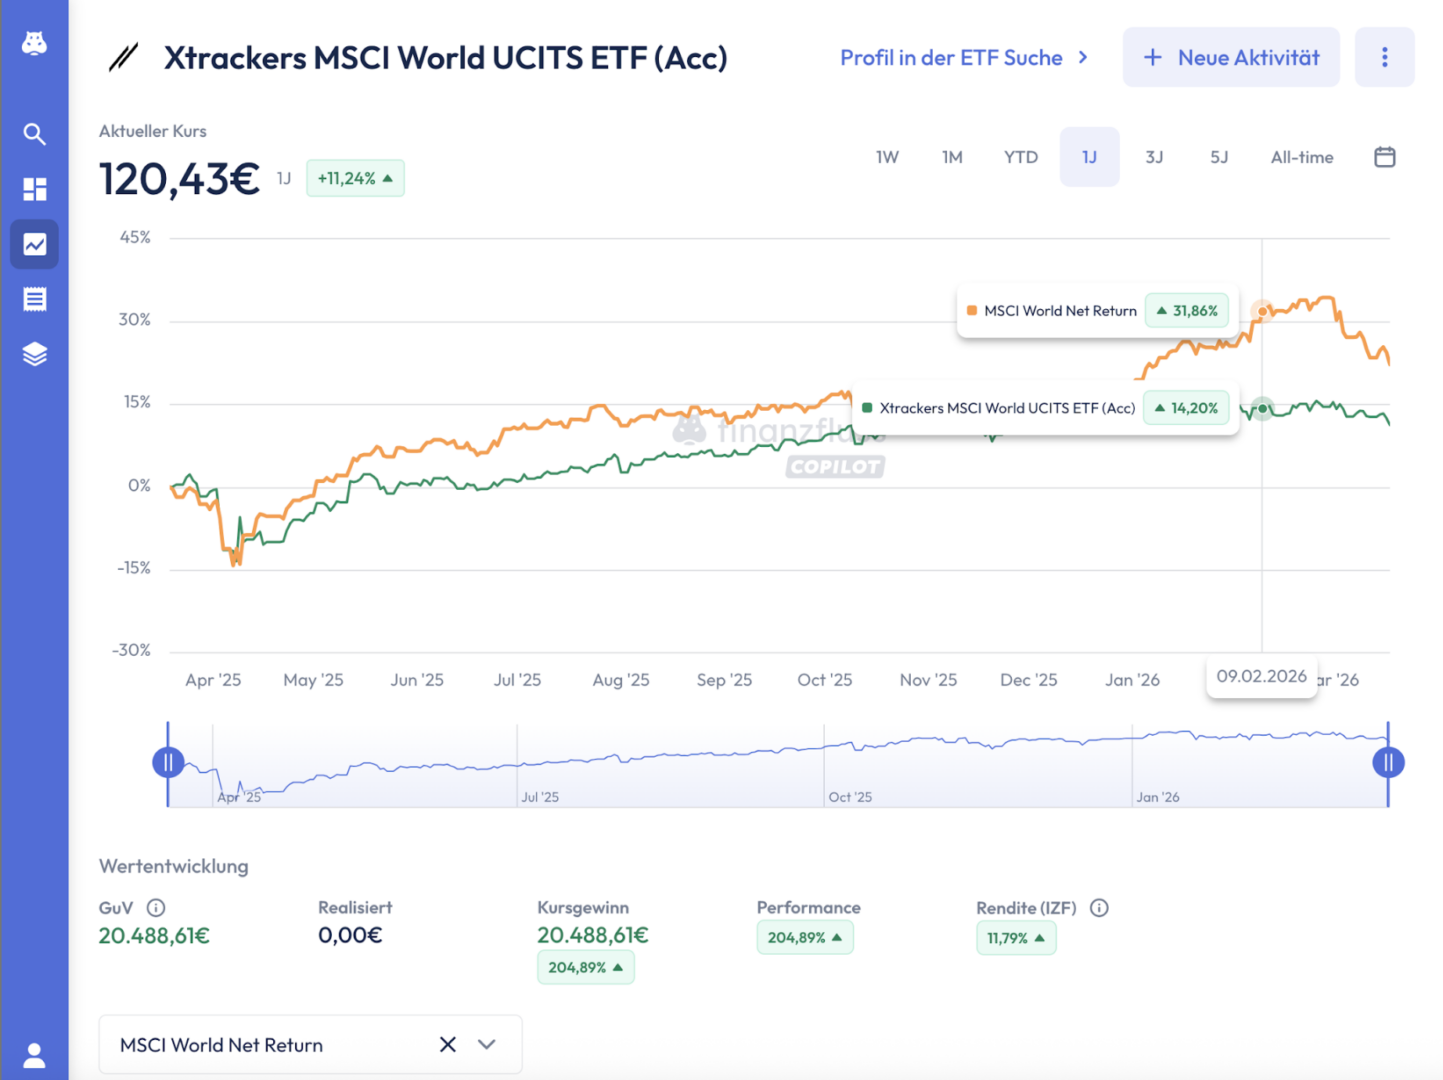1443x1080 pixels.
Task: Open the dashboard grid icon in sidebar
Action: point(34,189)
